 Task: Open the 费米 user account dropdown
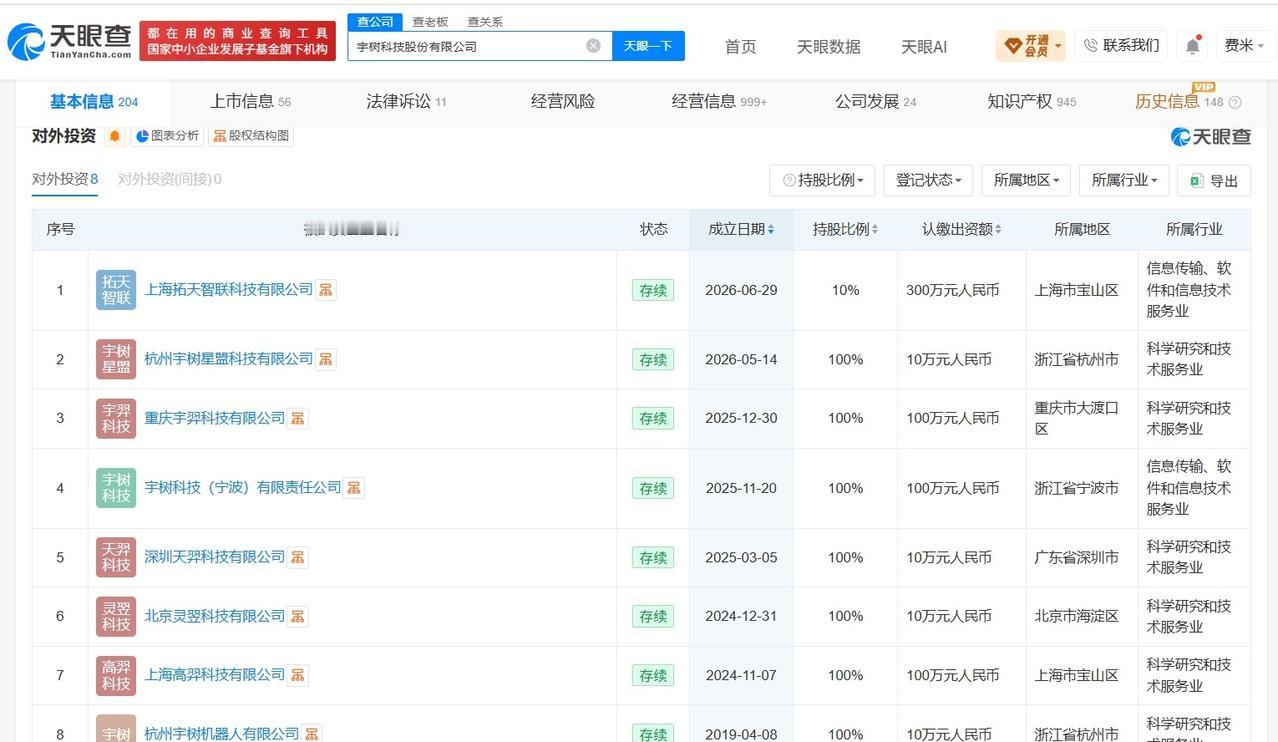(x=1245, y=45)
